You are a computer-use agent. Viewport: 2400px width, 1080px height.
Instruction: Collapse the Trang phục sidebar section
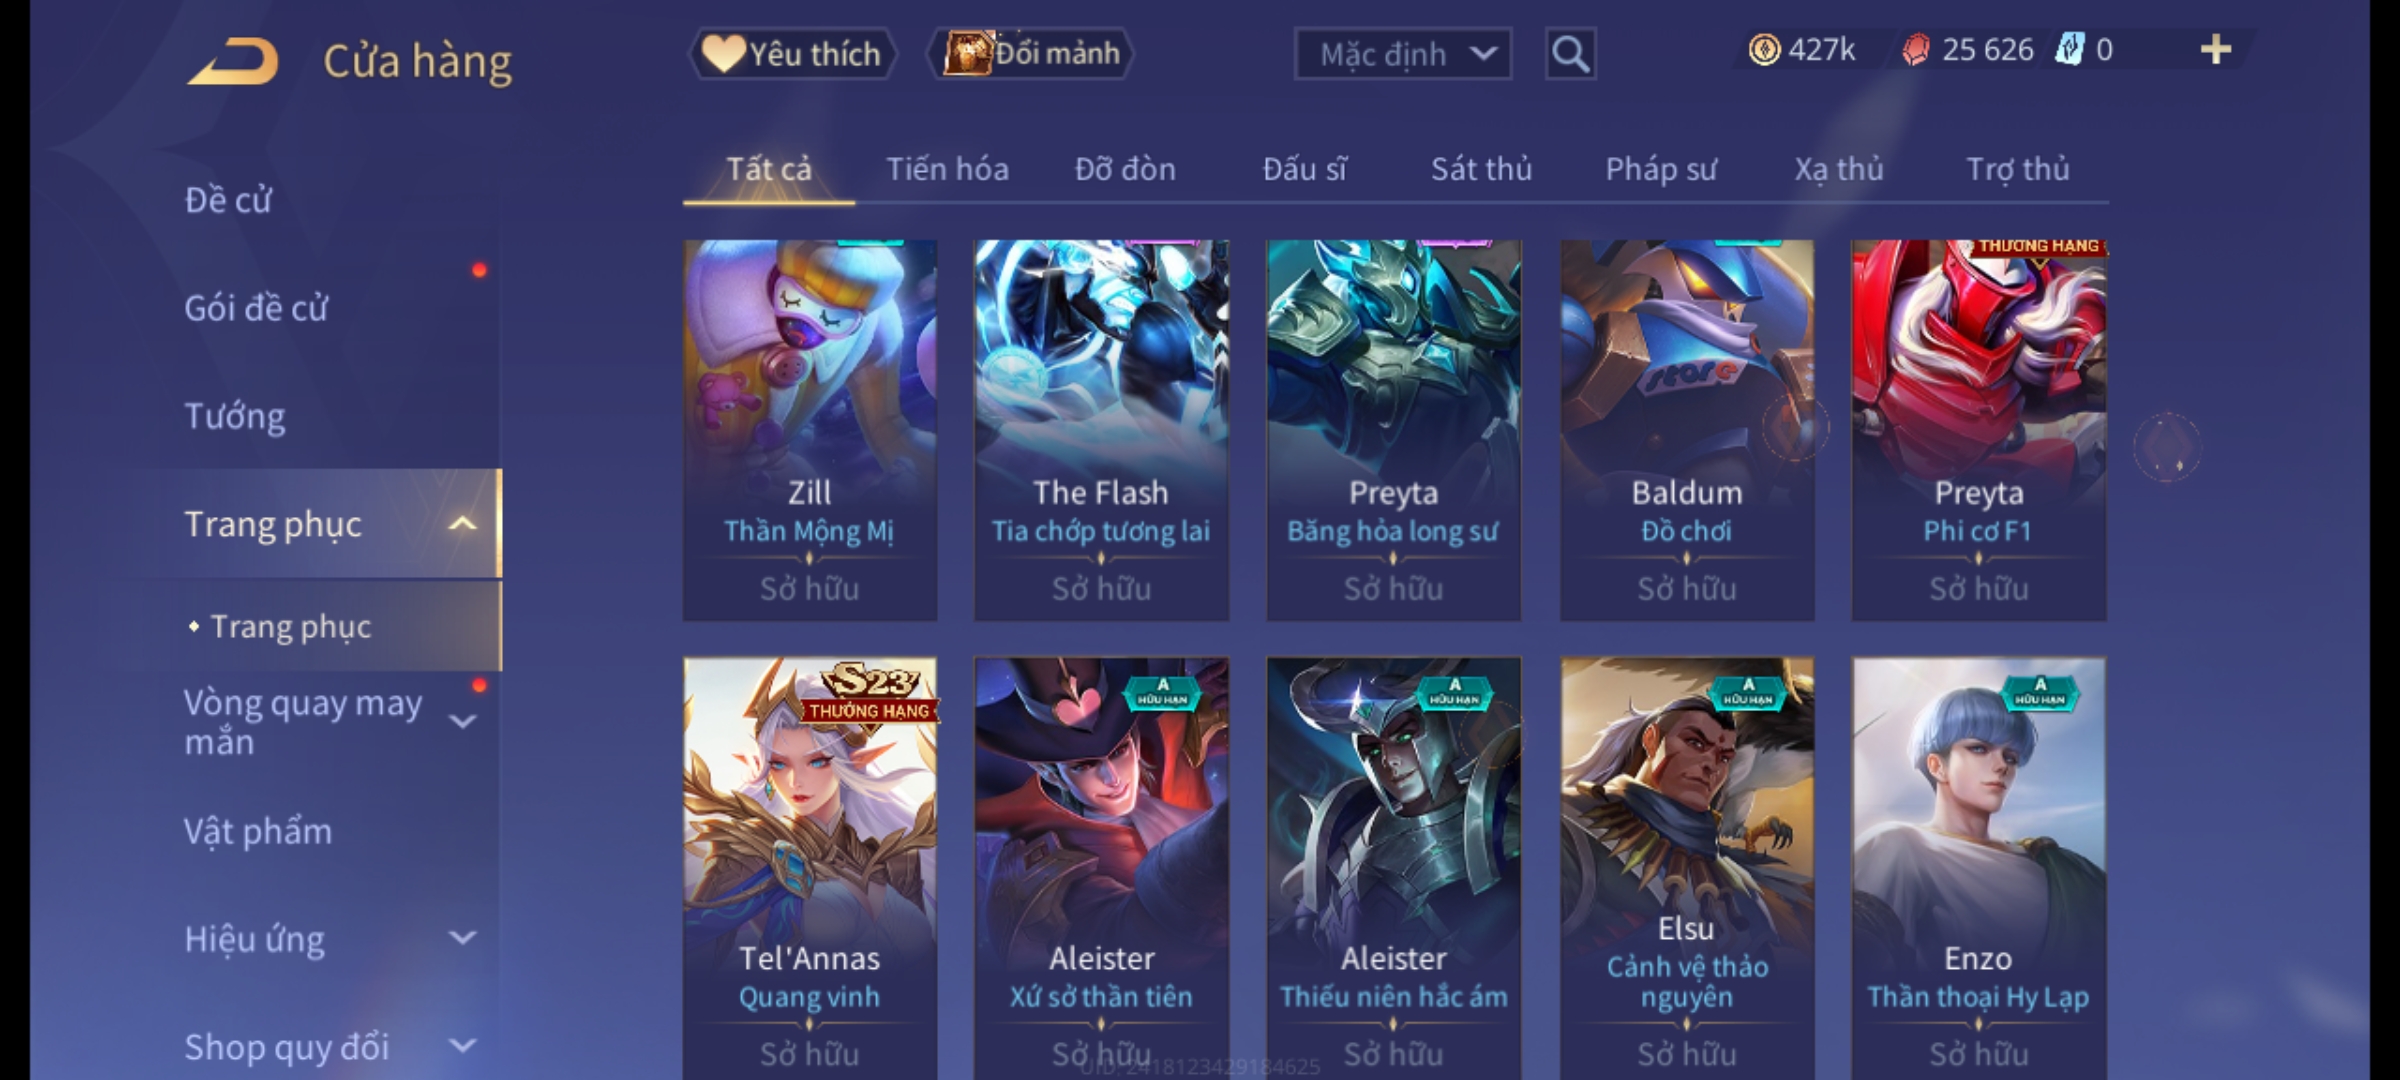(x=461, y=524)
